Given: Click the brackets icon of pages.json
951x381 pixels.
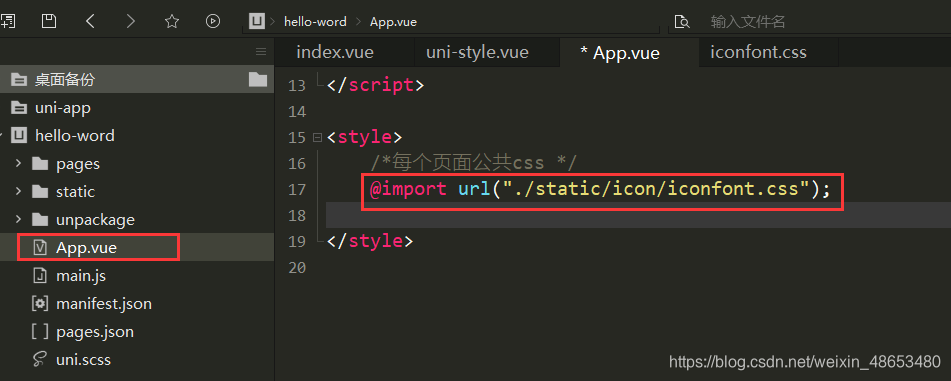Looking at the screenshot, I should click(x=40, y=332).
